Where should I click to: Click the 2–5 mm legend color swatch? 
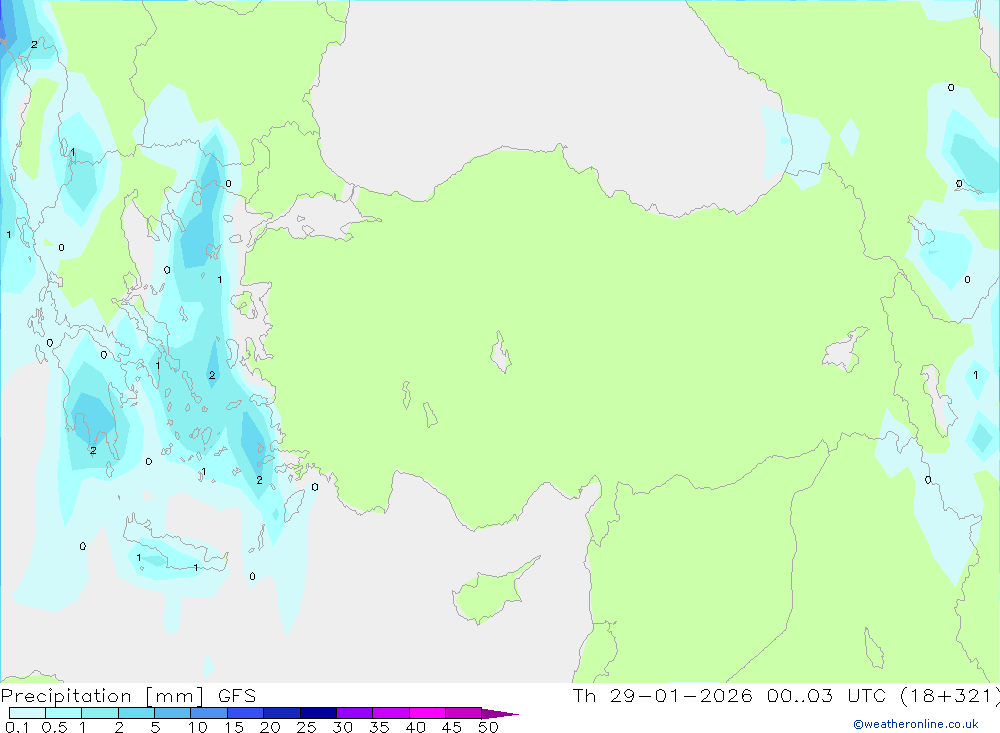136,713
